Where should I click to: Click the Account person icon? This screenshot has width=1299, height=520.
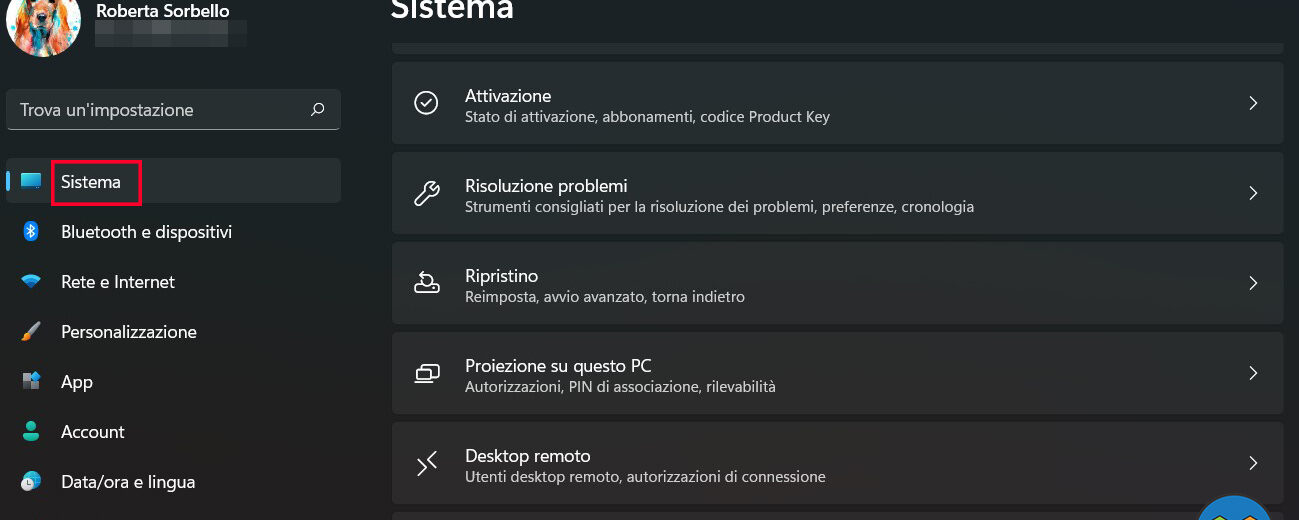click(x=31, y=432)
